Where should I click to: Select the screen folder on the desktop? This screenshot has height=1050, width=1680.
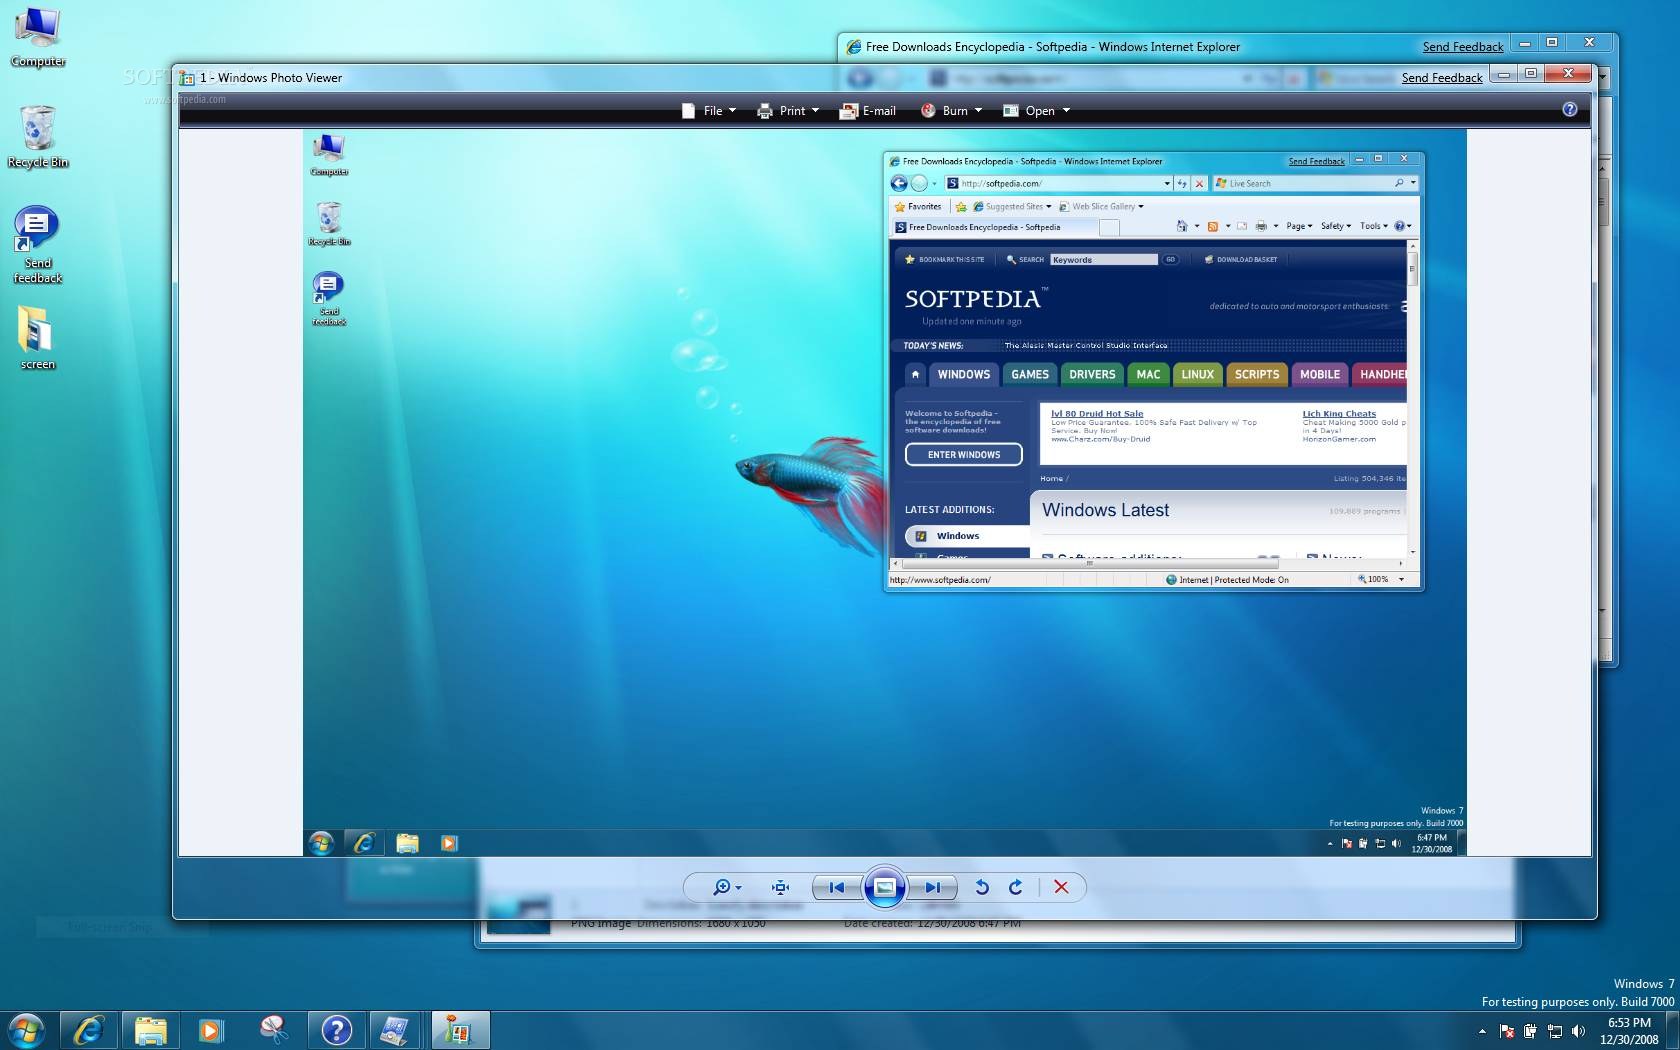coord(38,337)
